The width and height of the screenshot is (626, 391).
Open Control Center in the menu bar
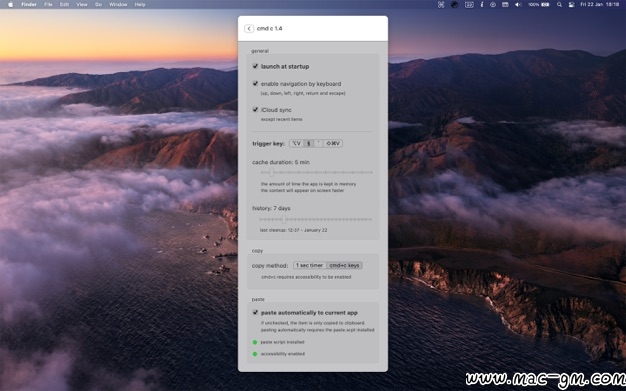(571, 4)
